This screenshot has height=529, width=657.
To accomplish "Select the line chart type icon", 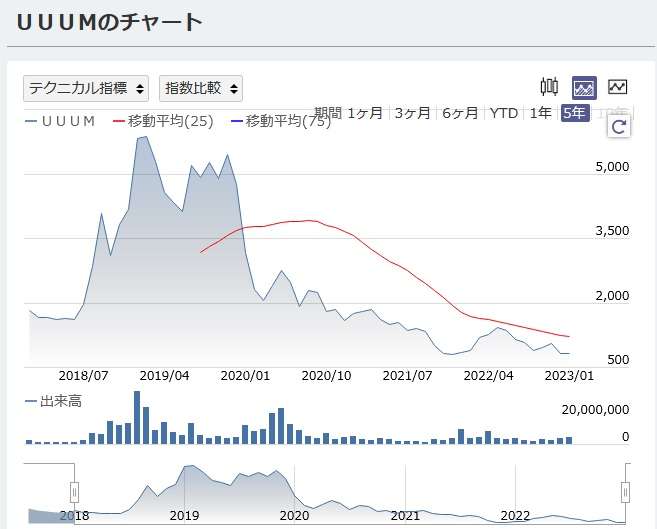I will pos(618,87).
